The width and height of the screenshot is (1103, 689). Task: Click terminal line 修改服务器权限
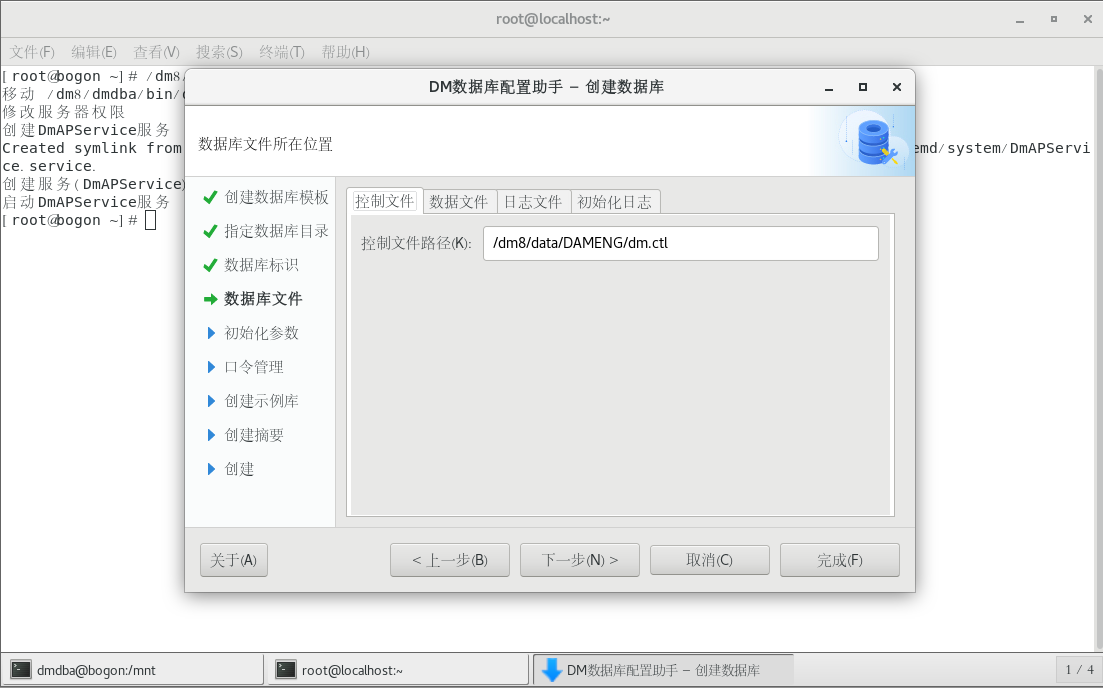[x=63, y=112]
